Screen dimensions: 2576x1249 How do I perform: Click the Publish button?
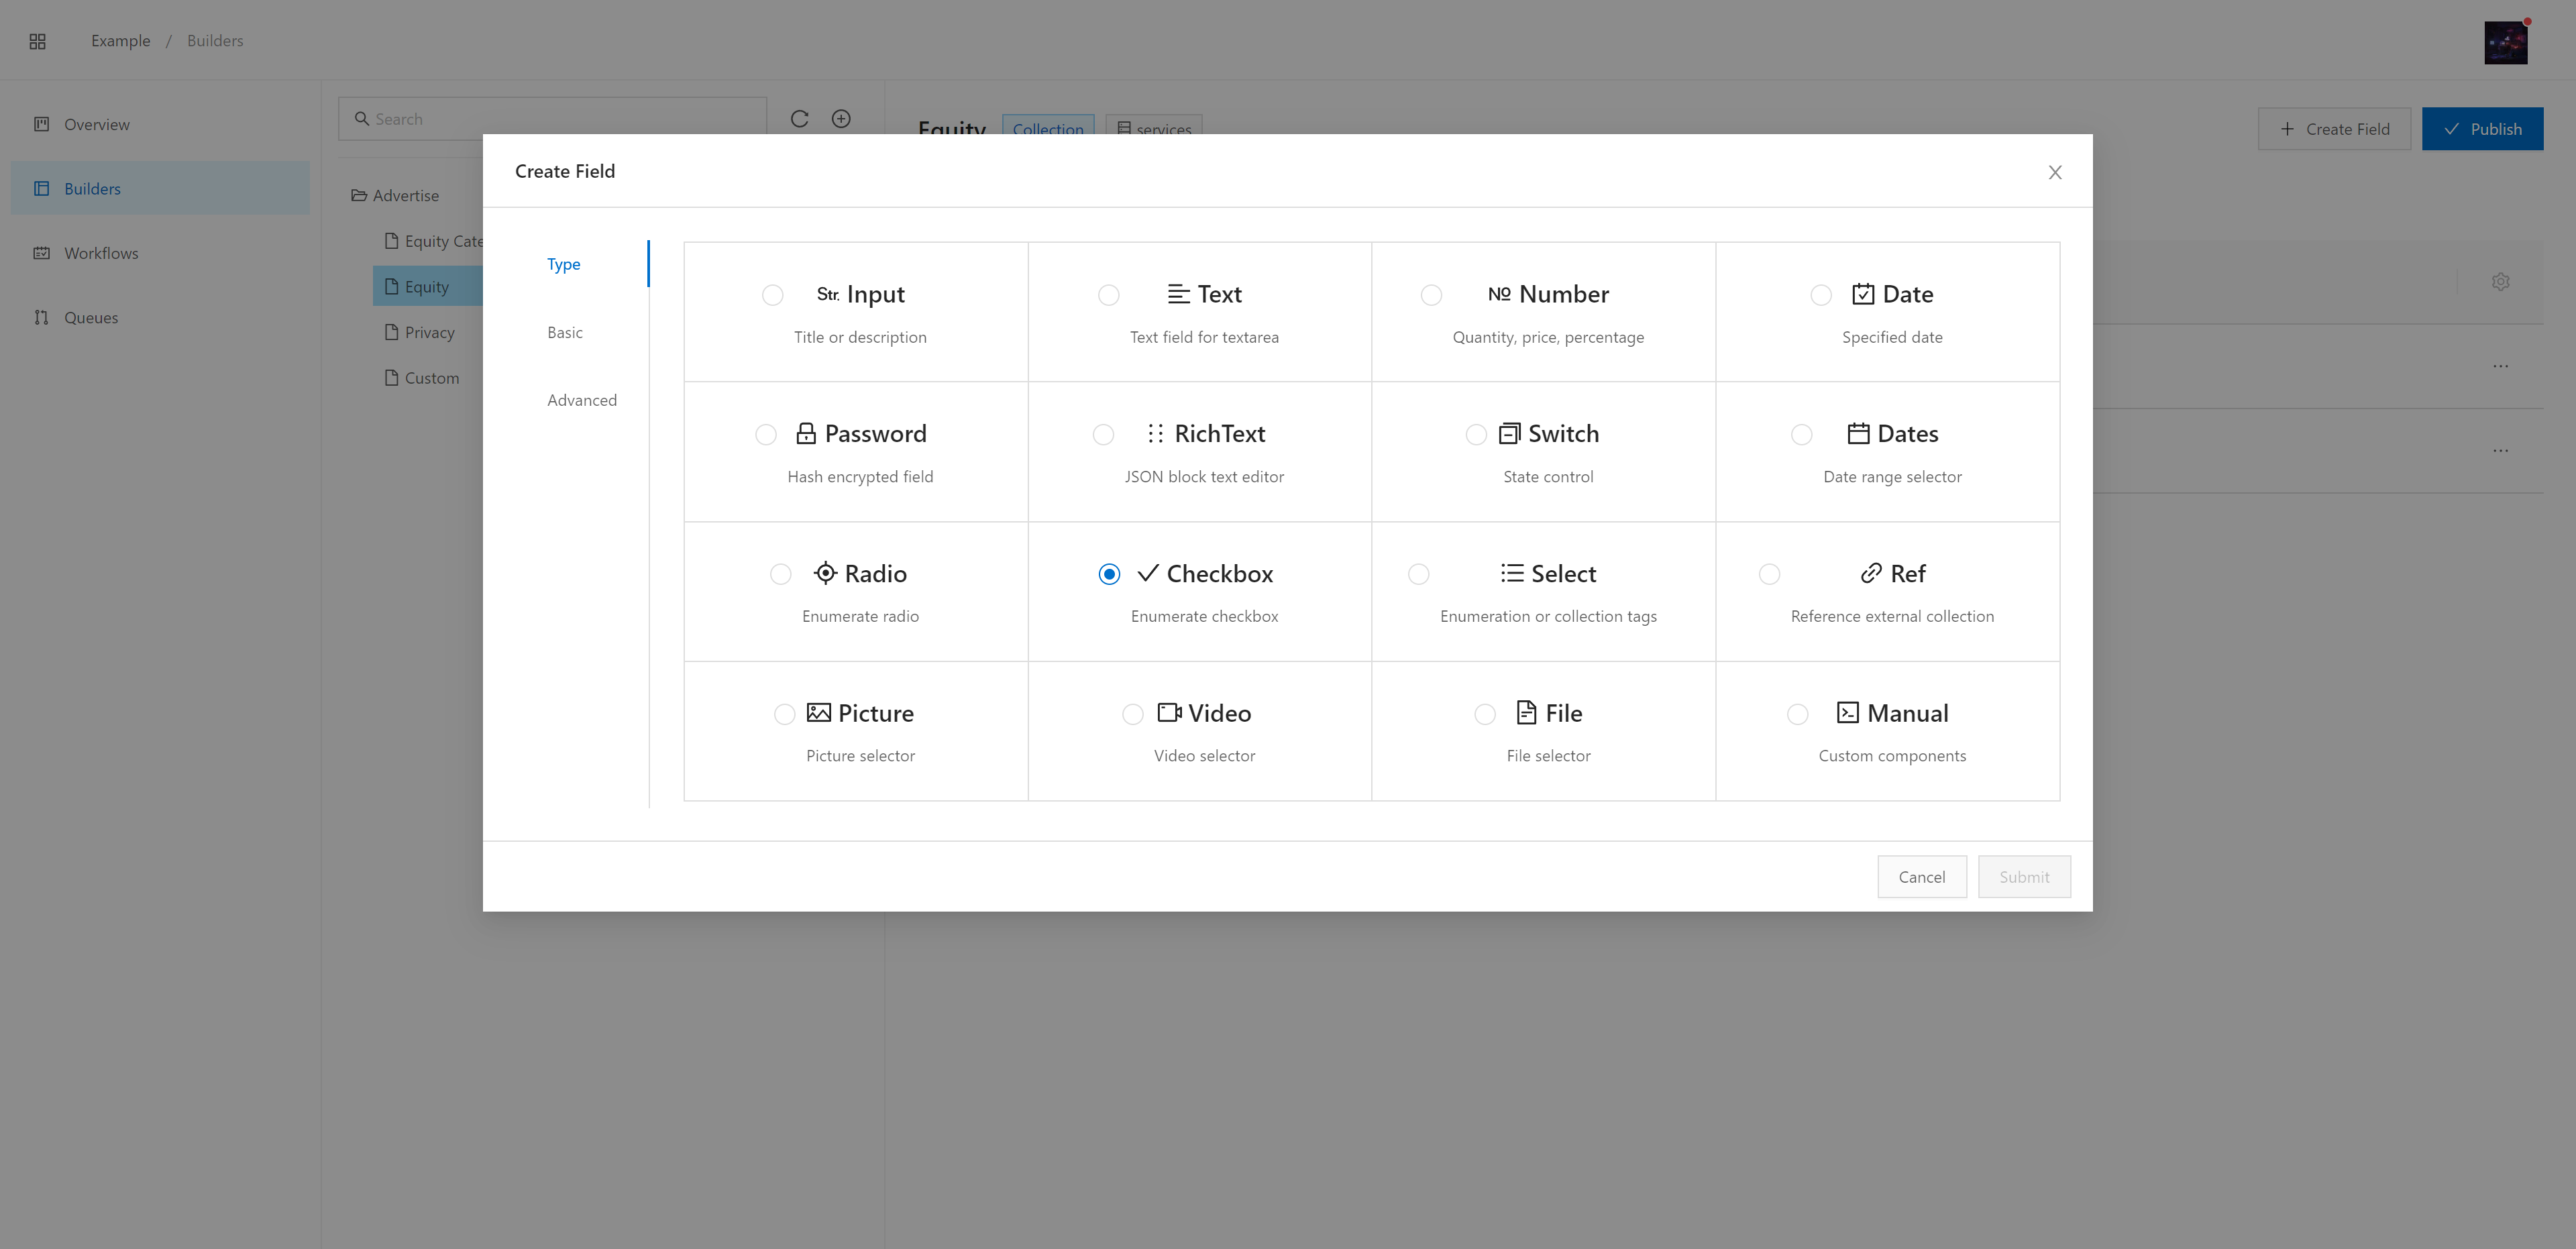(2481, 129)
